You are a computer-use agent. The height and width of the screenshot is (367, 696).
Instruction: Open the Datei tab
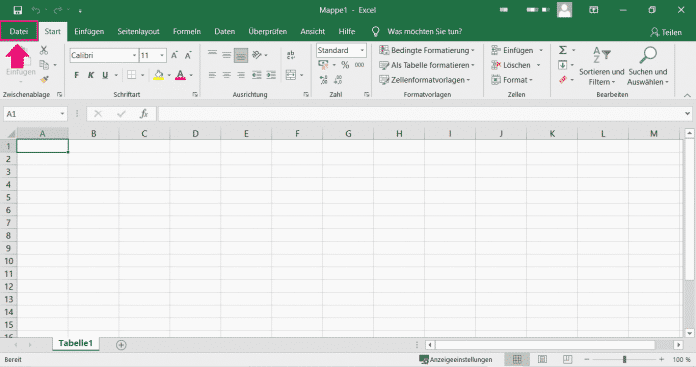pyautogui.click(x=19, y=32)
